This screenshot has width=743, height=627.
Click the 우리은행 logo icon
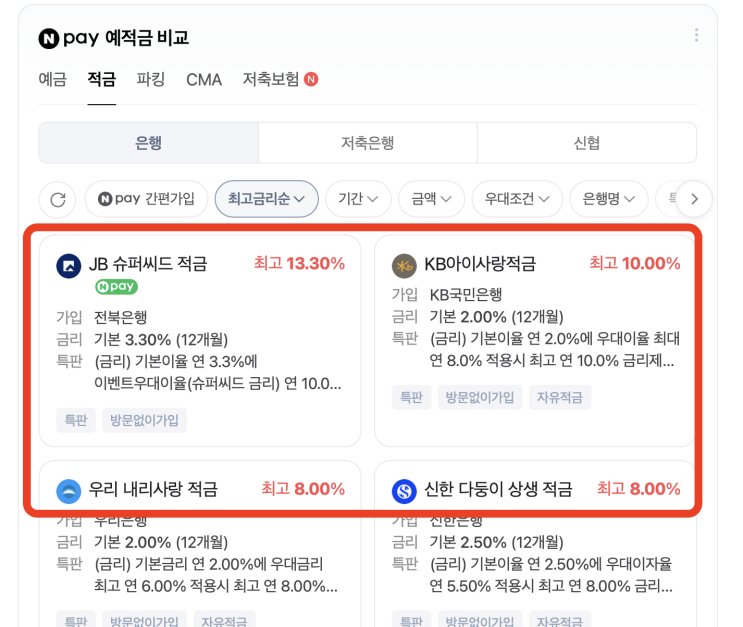pos(69,491)
